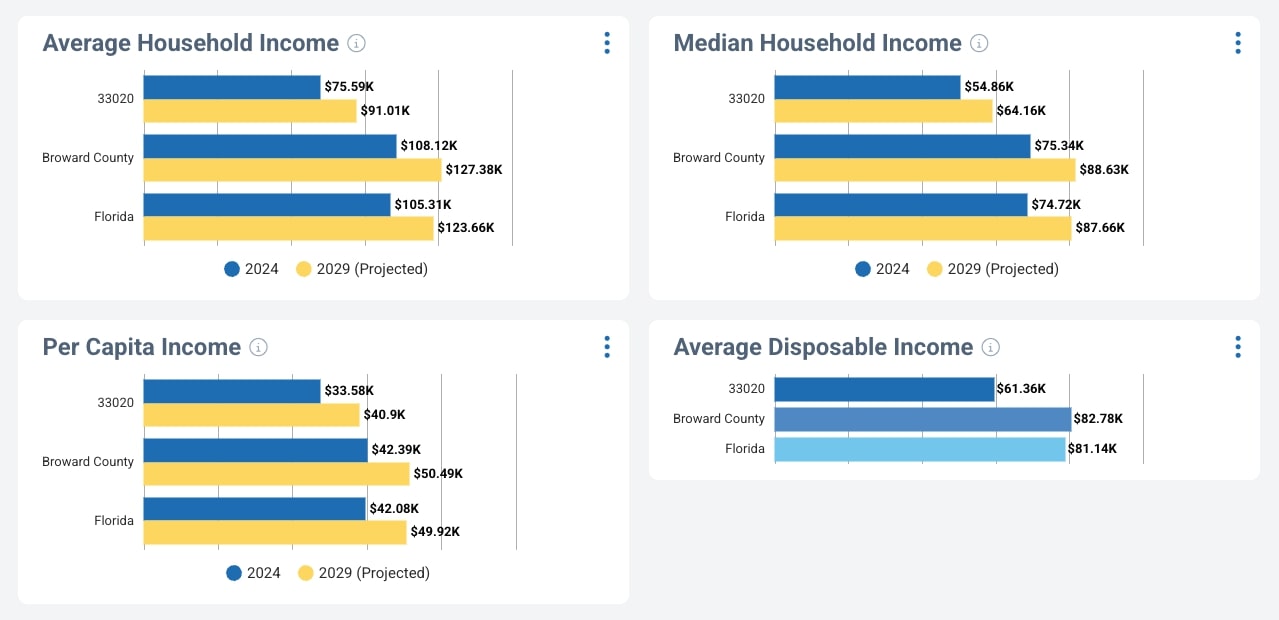Viewport: 1279px width, 620px height.
Task: Click blue 2024 dot in Median Household legend
Action: [864, 269]
